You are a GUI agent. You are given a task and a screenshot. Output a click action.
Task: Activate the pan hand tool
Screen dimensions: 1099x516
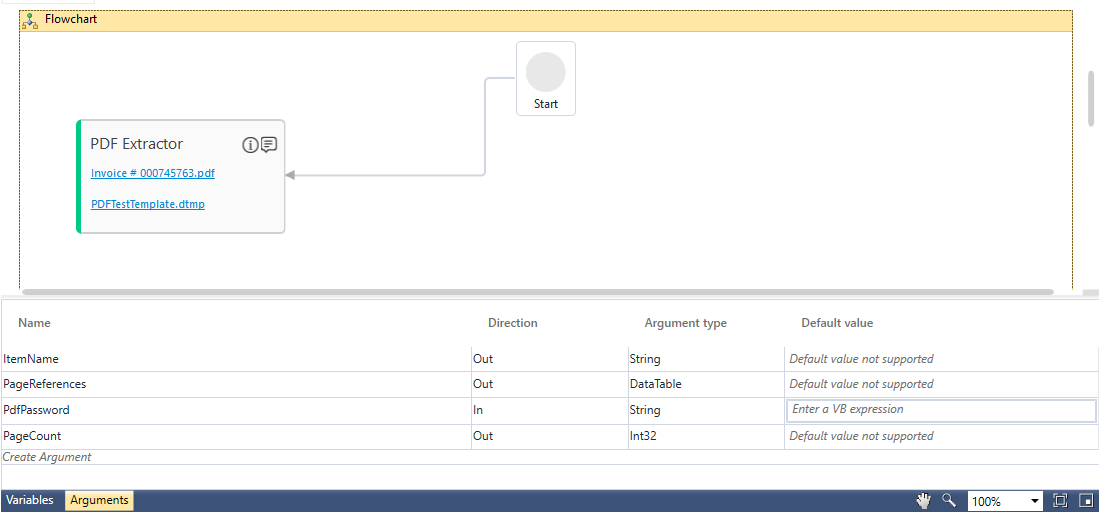tap(924, 500)
